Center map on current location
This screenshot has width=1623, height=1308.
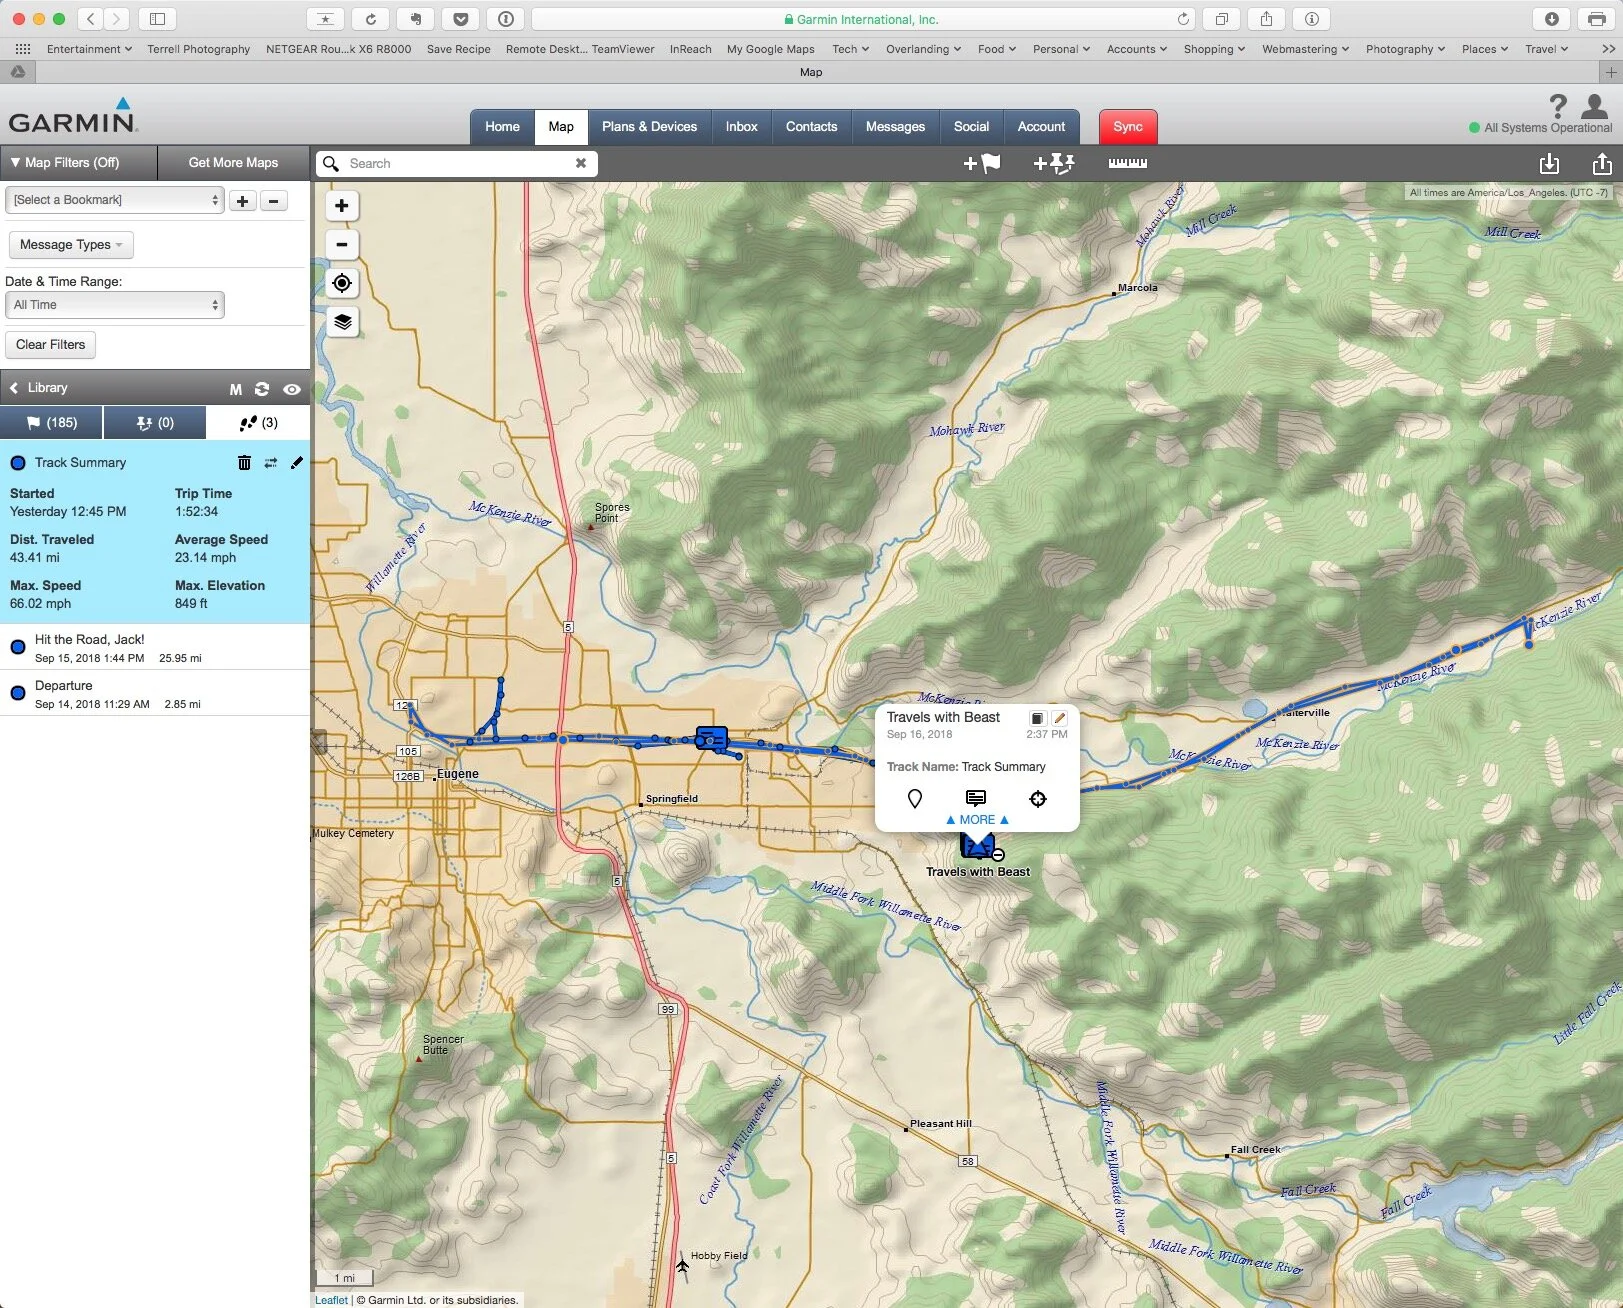coord(342,283)
